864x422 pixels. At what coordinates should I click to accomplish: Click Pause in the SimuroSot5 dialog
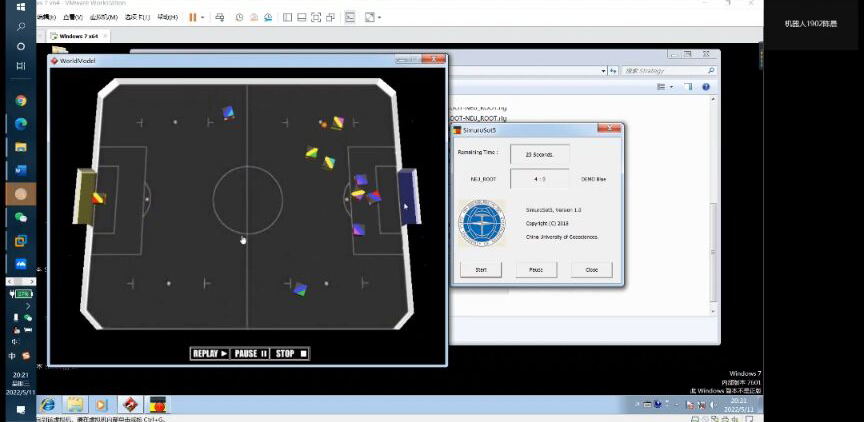pos(536,270)
